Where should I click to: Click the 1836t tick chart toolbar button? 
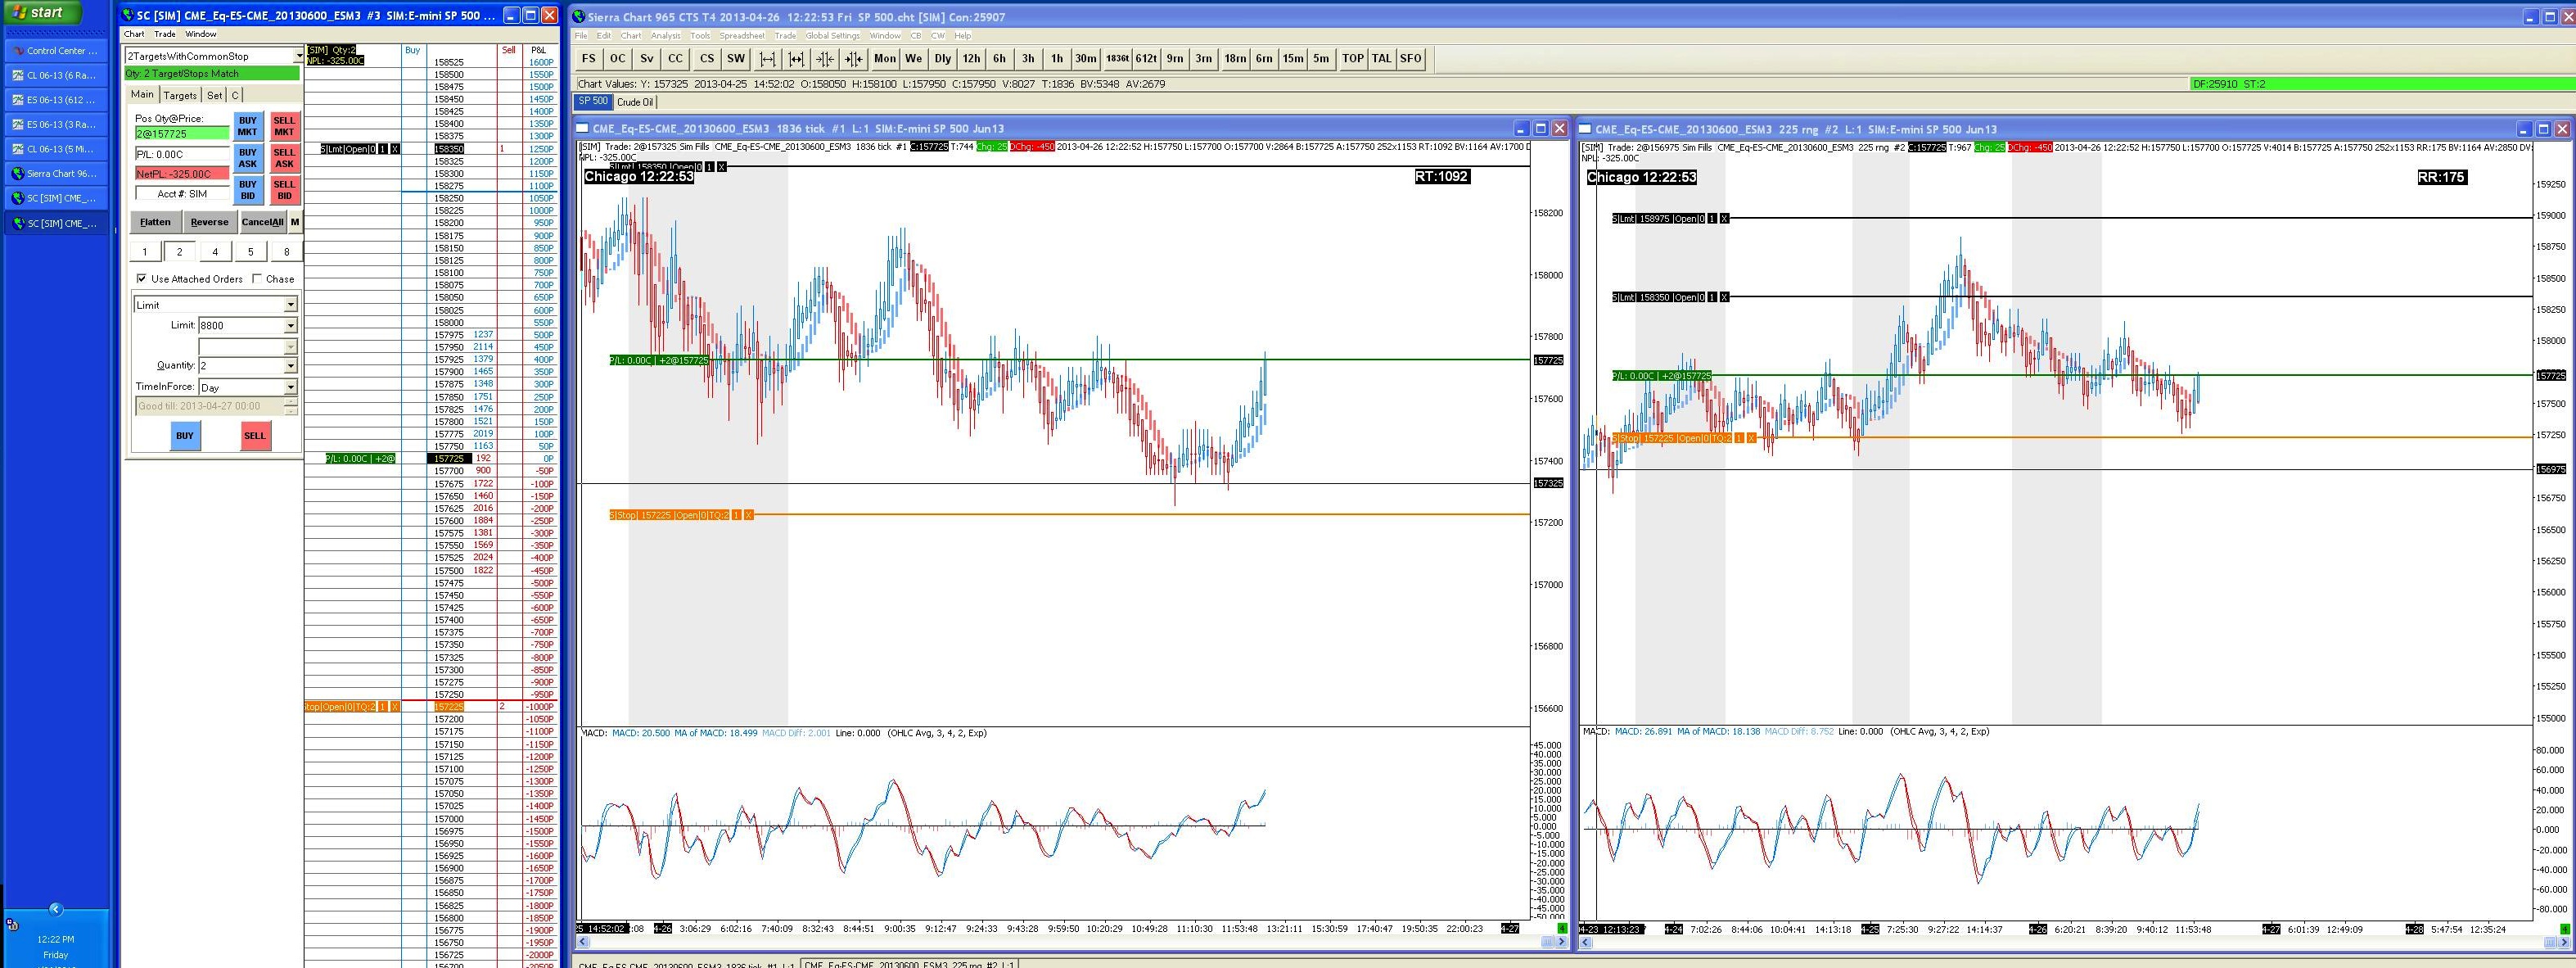point(1117,59)
